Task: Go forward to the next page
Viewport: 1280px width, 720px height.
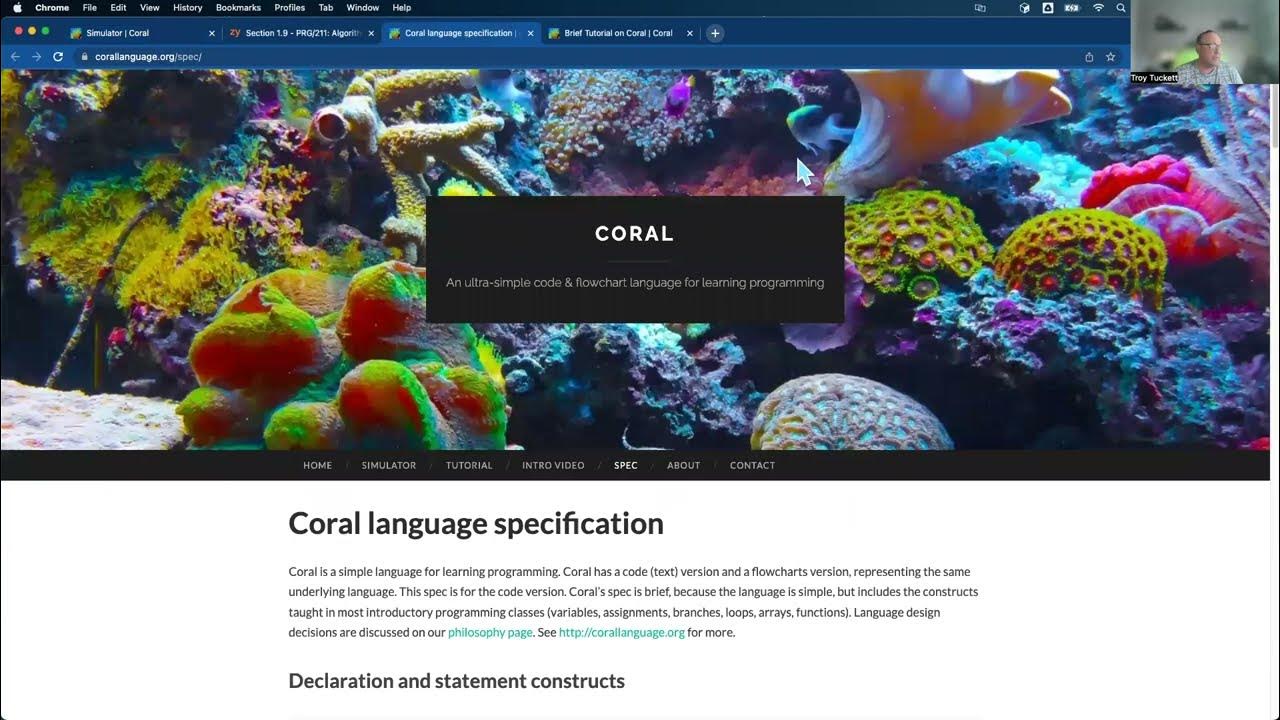Action: (36, 57)
